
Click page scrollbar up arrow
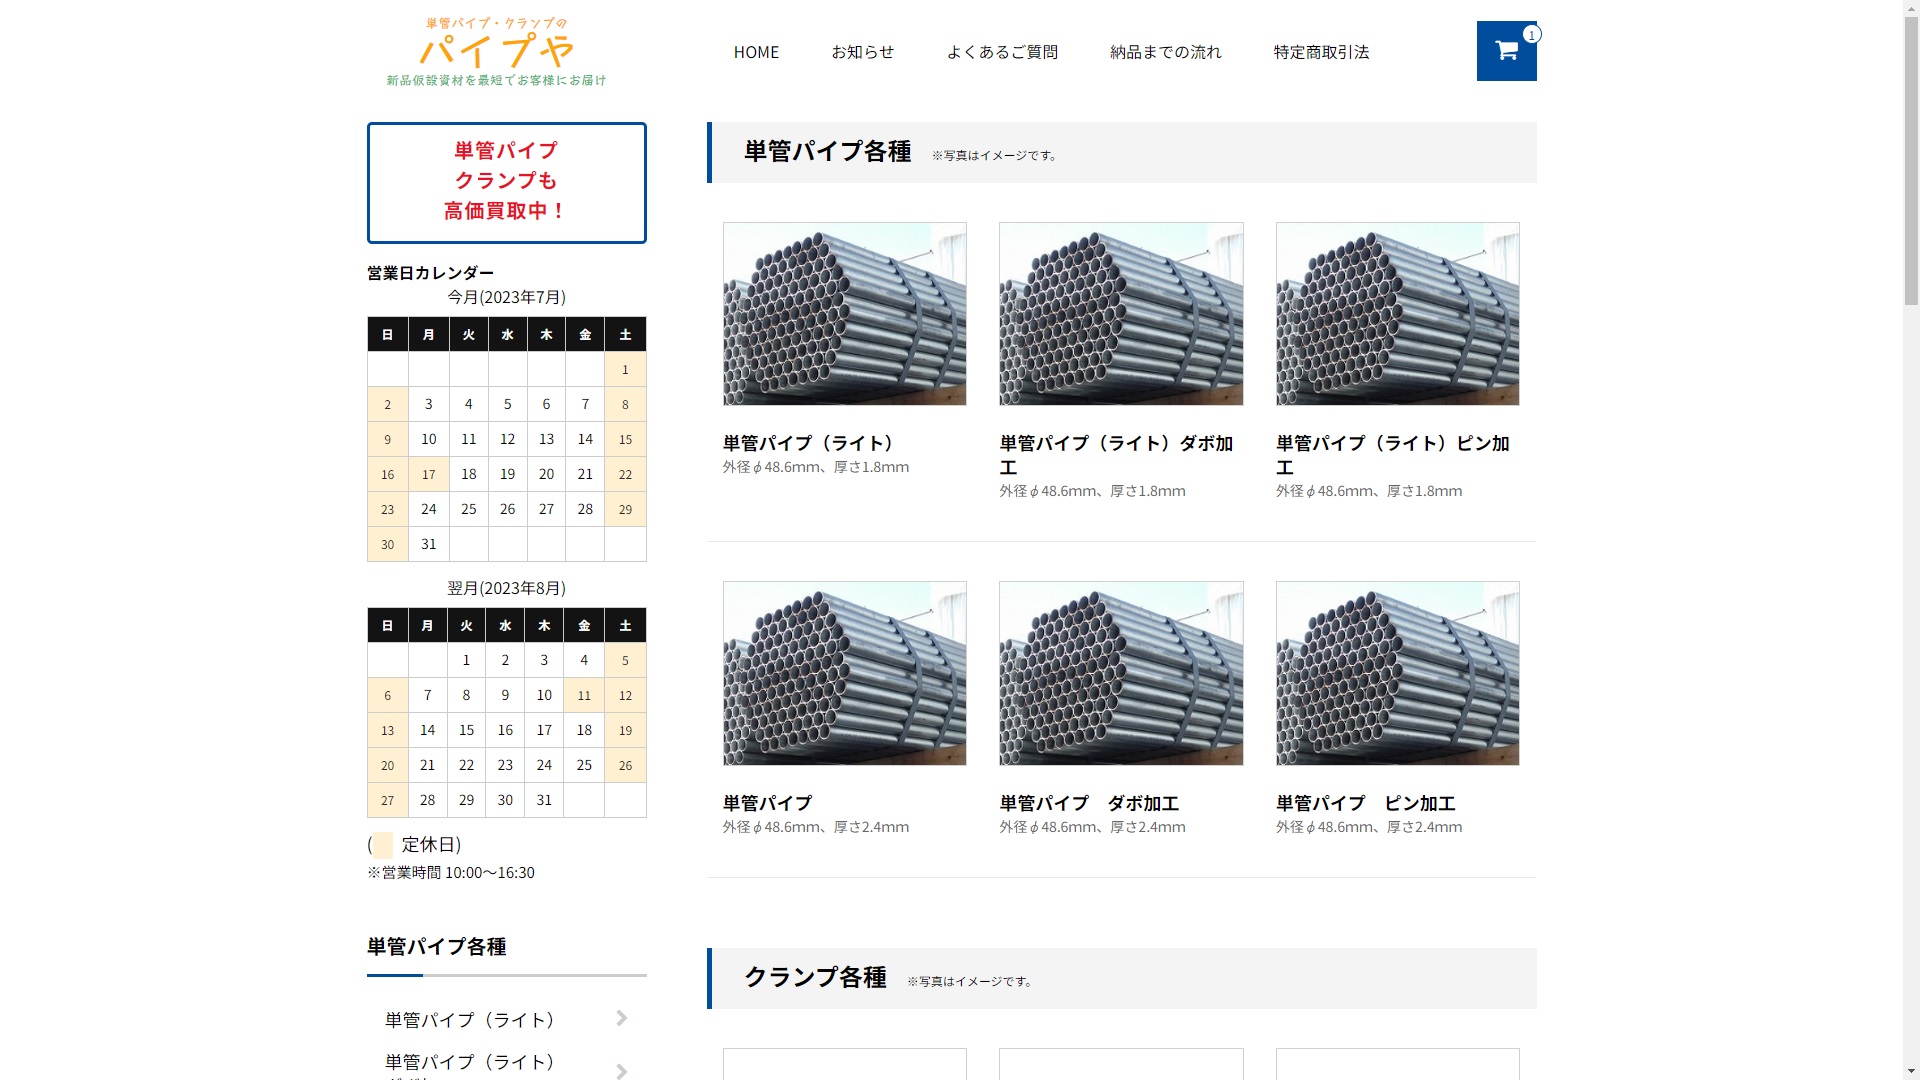(1910, 8)
